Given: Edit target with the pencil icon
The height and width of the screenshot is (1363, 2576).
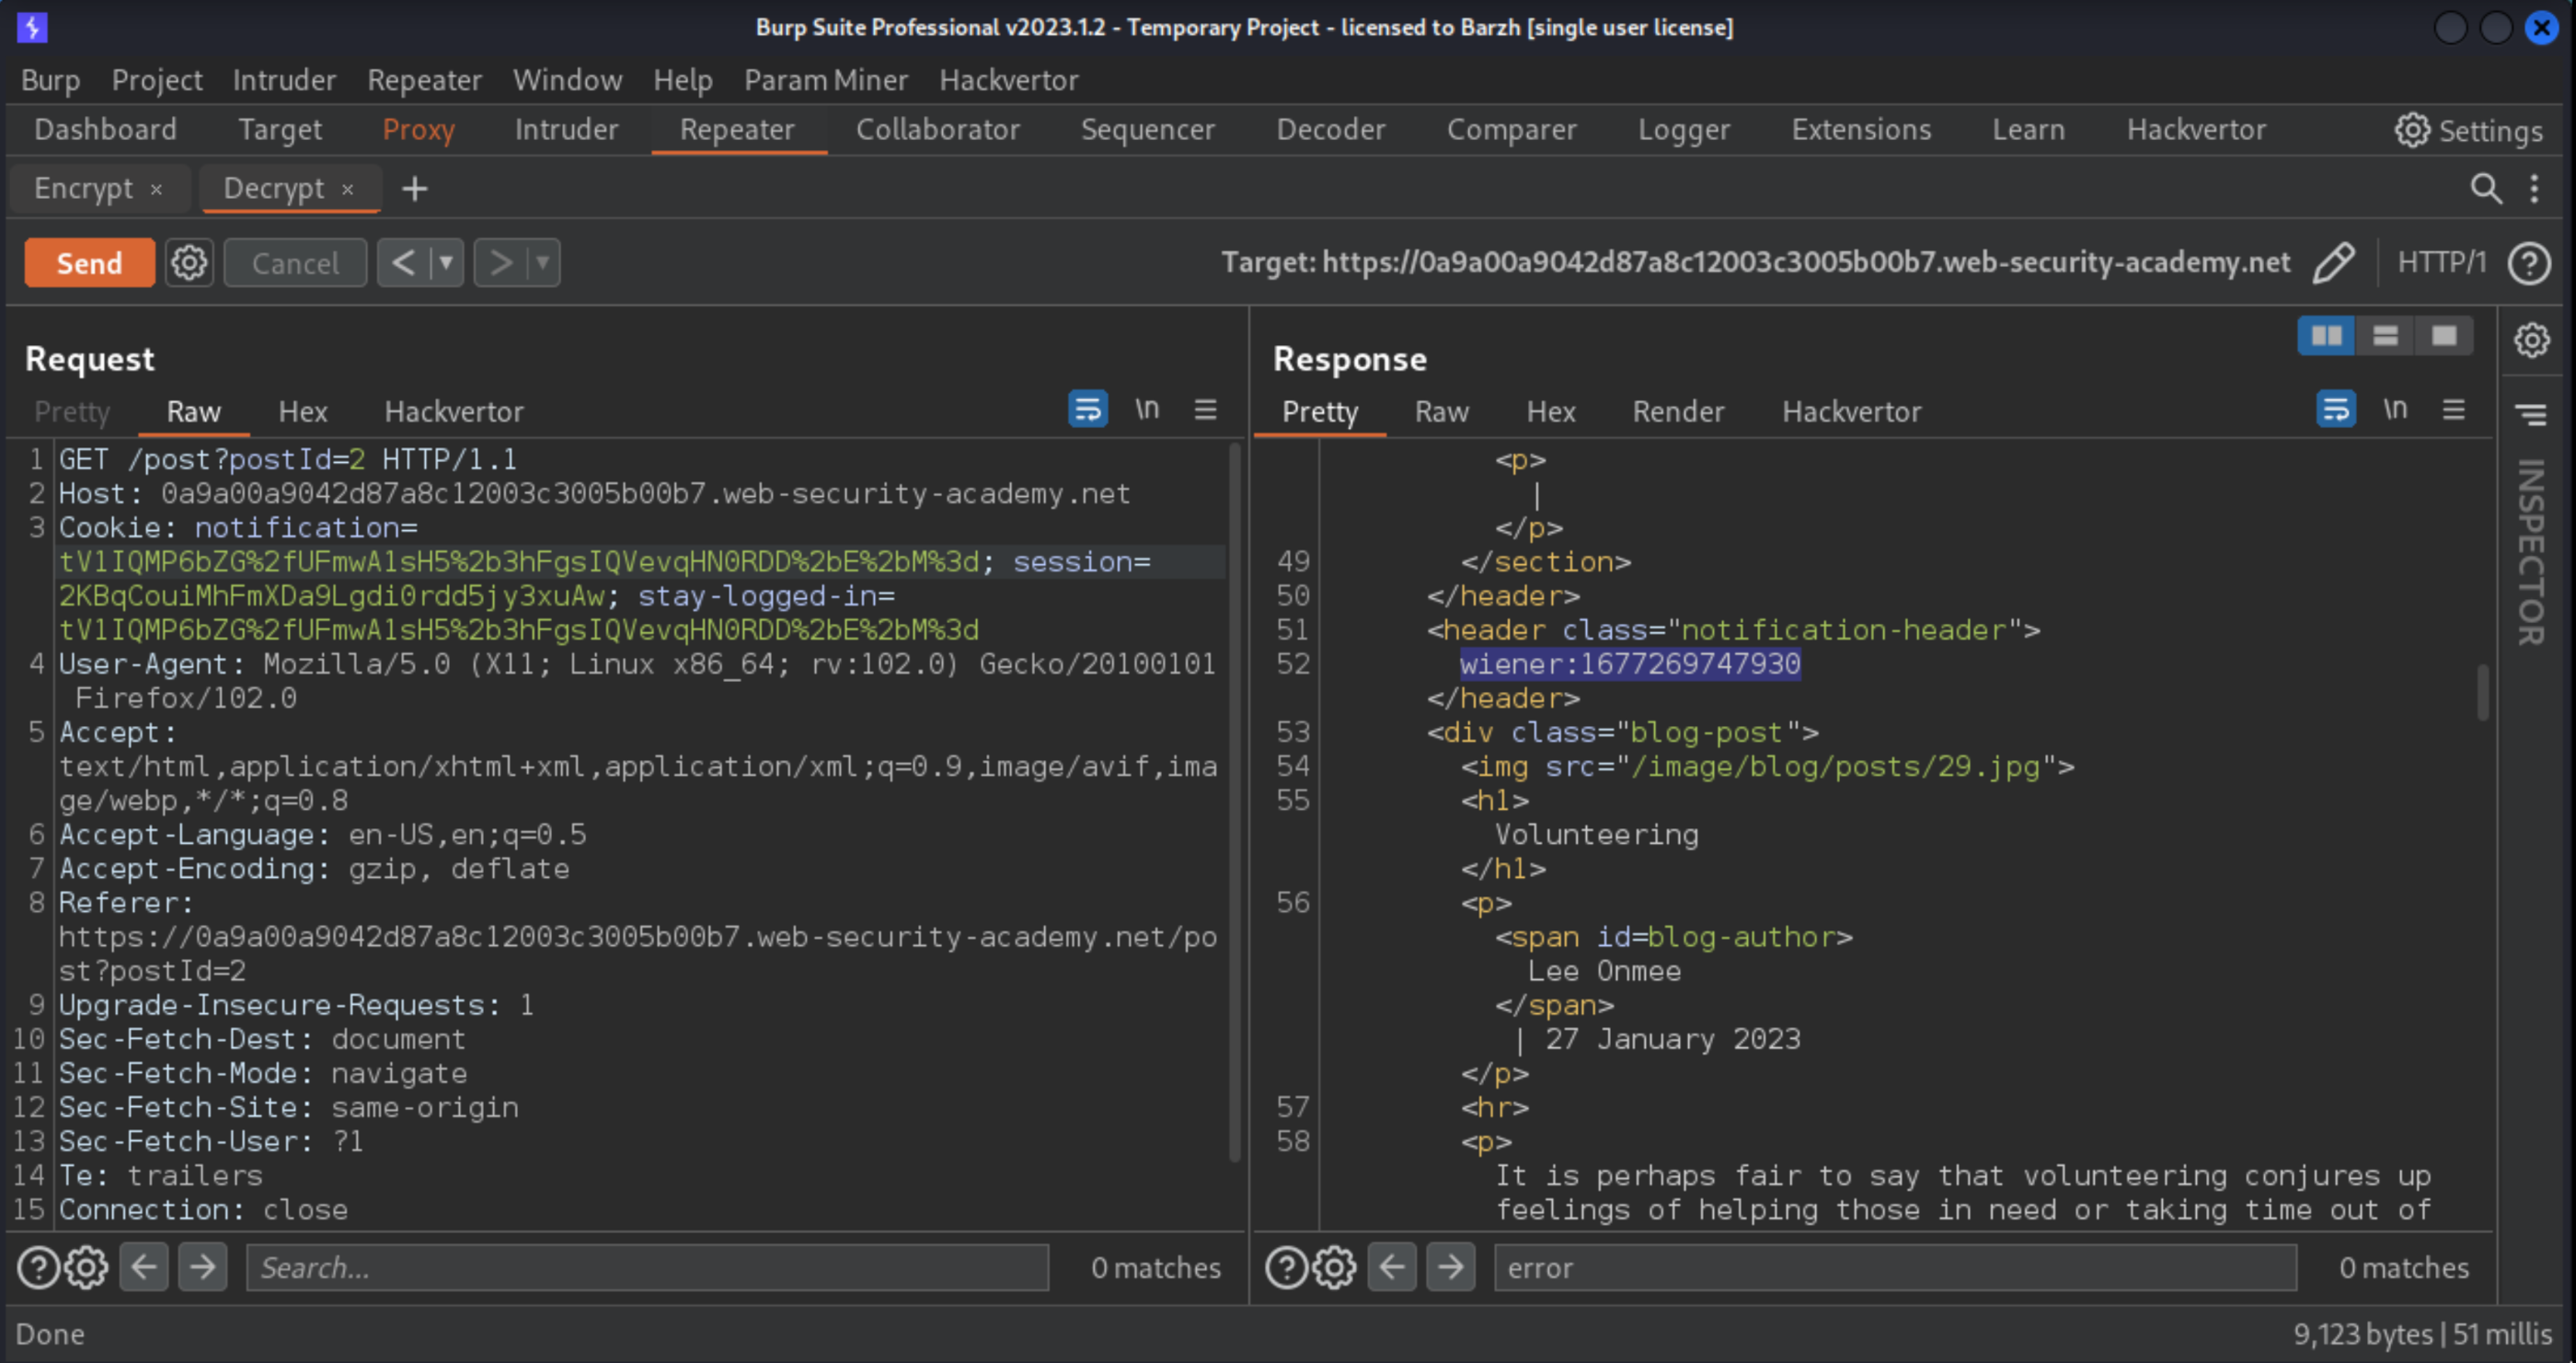Looking at the screenshot, I should (2333, 263).
